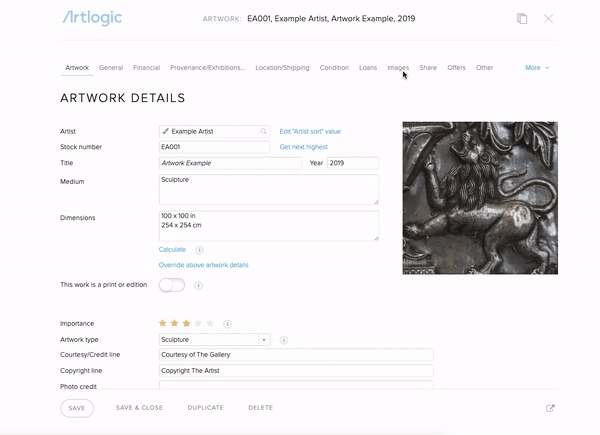Viewport: 600px width, 435px height.
Task: Open the Artwork type dropdown arrow
Action: 264,340
